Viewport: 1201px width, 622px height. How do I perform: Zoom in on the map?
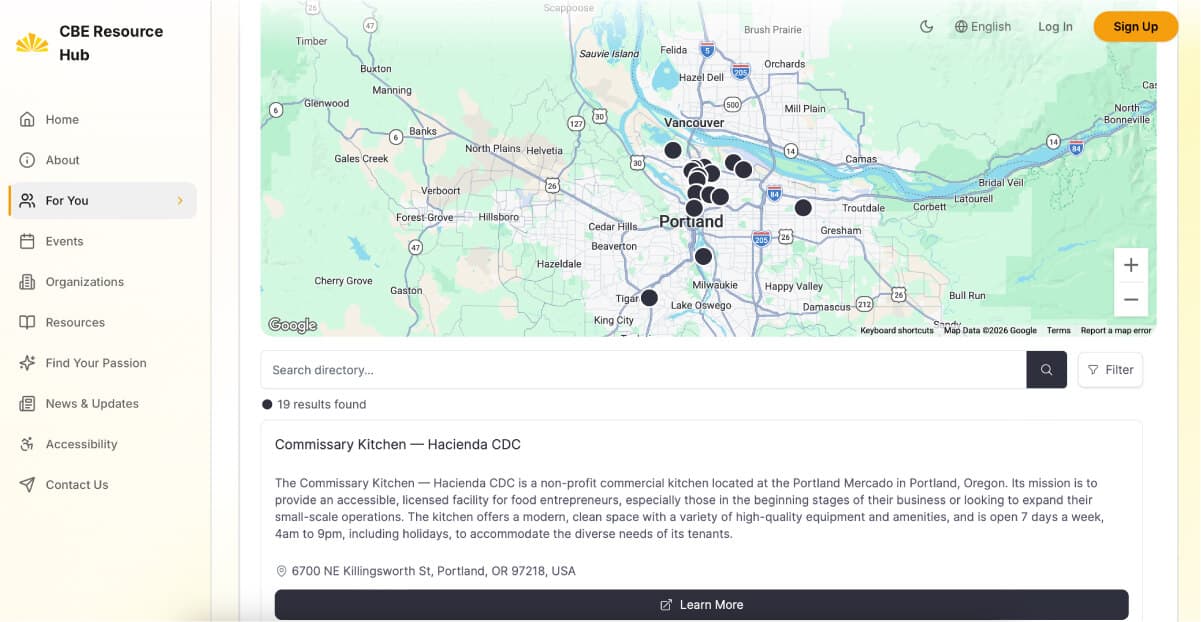1131,265
